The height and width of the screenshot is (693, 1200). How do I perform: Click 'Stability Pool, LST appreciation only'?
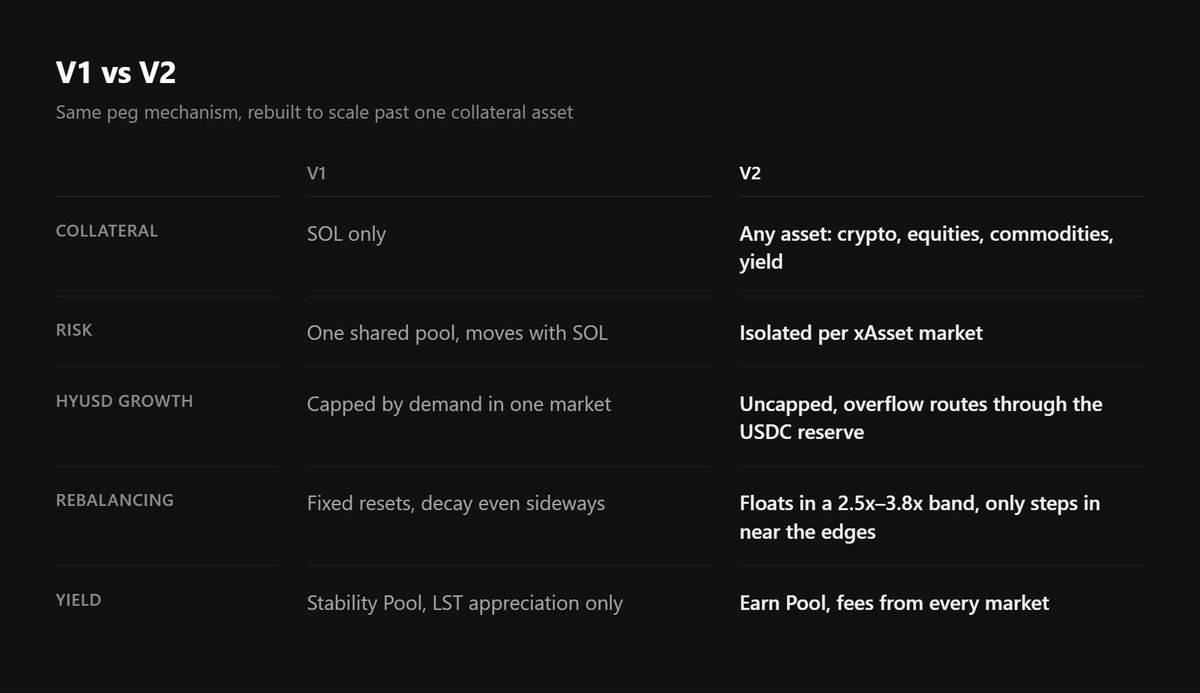pos(465,603)
